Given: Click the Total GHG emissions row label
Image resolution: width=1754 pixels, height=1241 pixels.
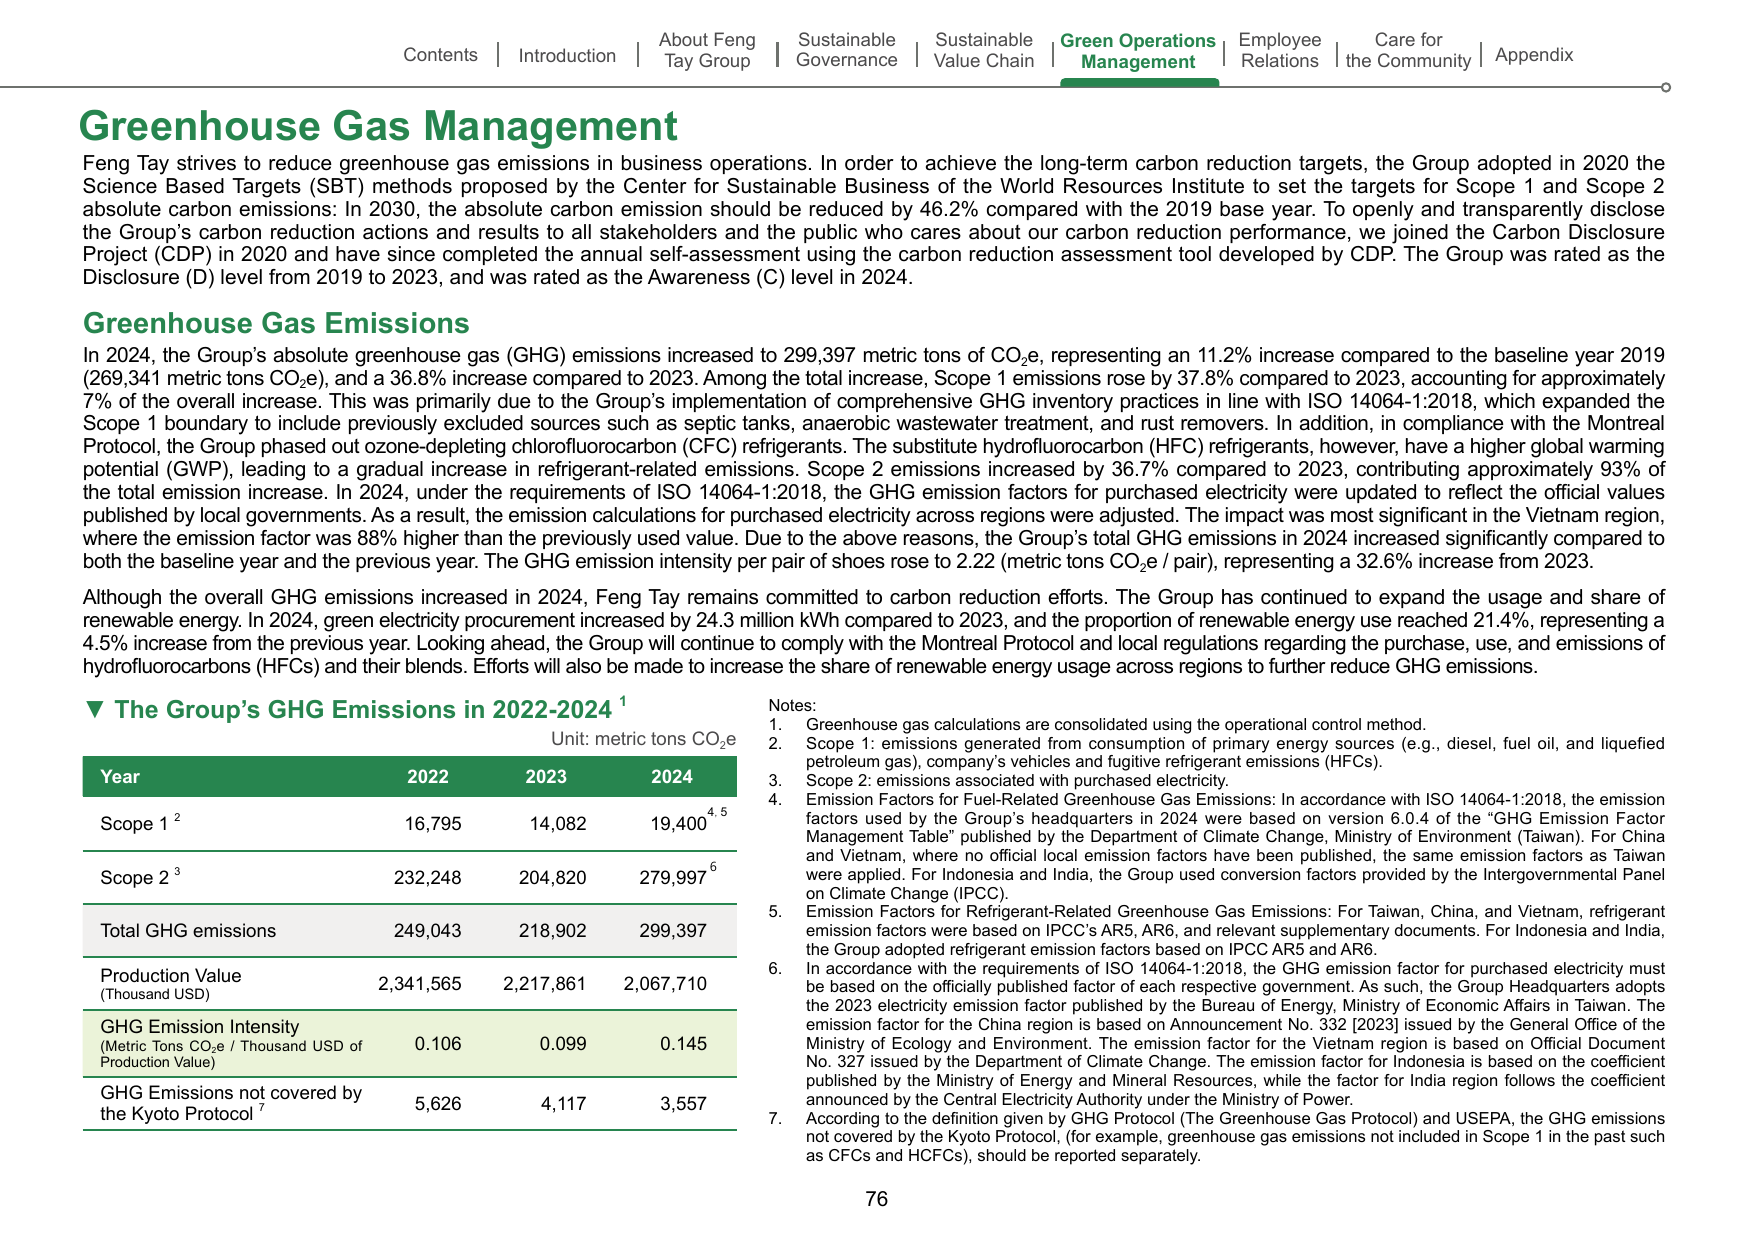Looking at the screenshot, I should tap(188, 931).
